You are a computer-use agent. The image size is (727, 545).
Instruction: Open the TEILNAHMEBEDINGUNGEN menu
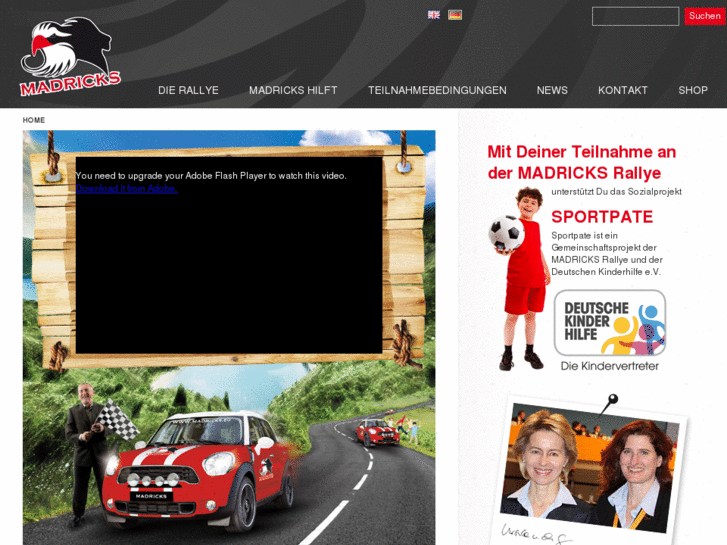point(437,90)
